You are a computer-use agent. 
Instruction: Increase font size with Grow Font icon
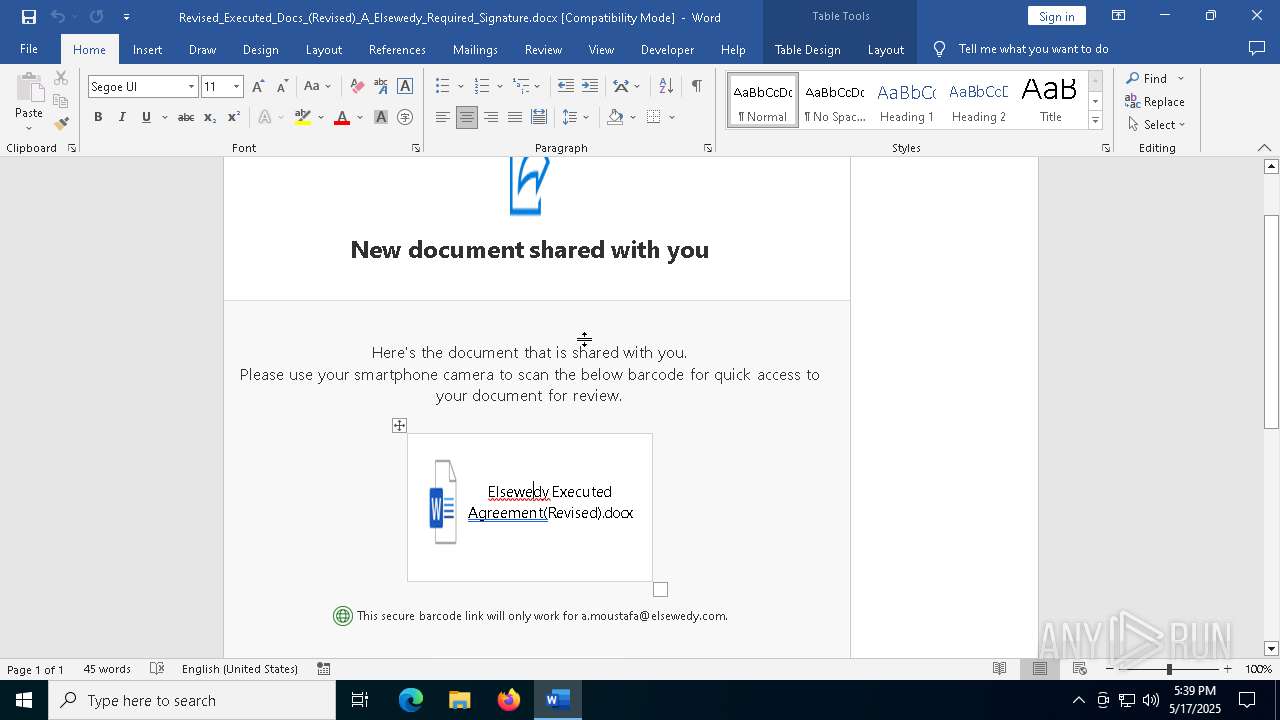click(x=258, y=86)
